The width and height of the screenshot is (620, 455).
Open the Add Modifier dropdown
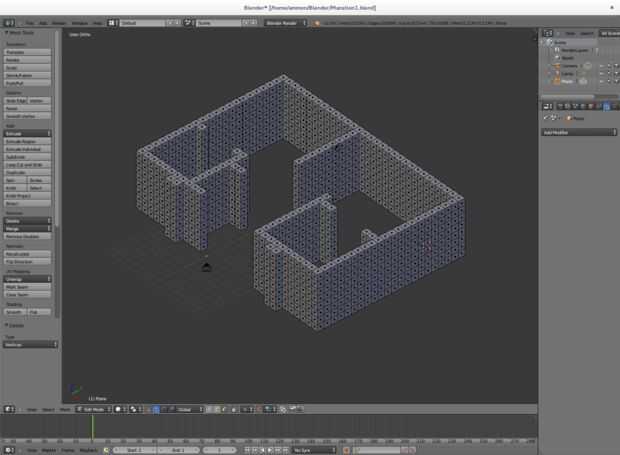point(579,132)
